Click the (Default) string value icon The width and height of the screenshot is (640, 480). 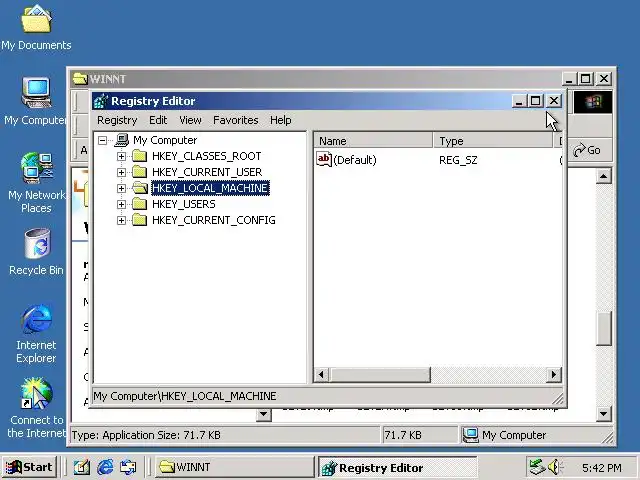coord(324,159)
